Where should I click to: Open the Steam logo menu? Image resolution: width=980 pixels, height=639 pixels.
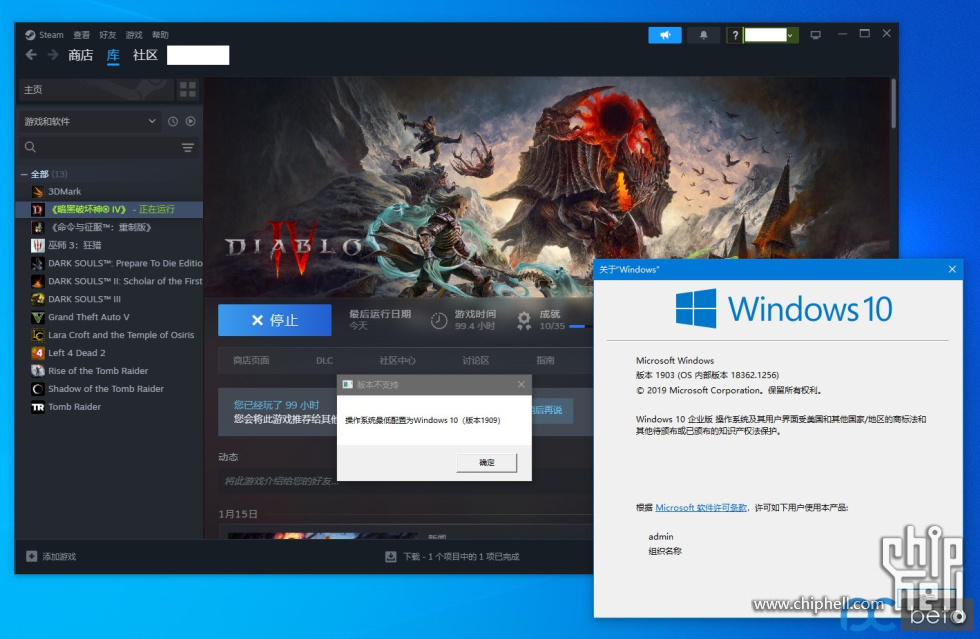point(44,35)
